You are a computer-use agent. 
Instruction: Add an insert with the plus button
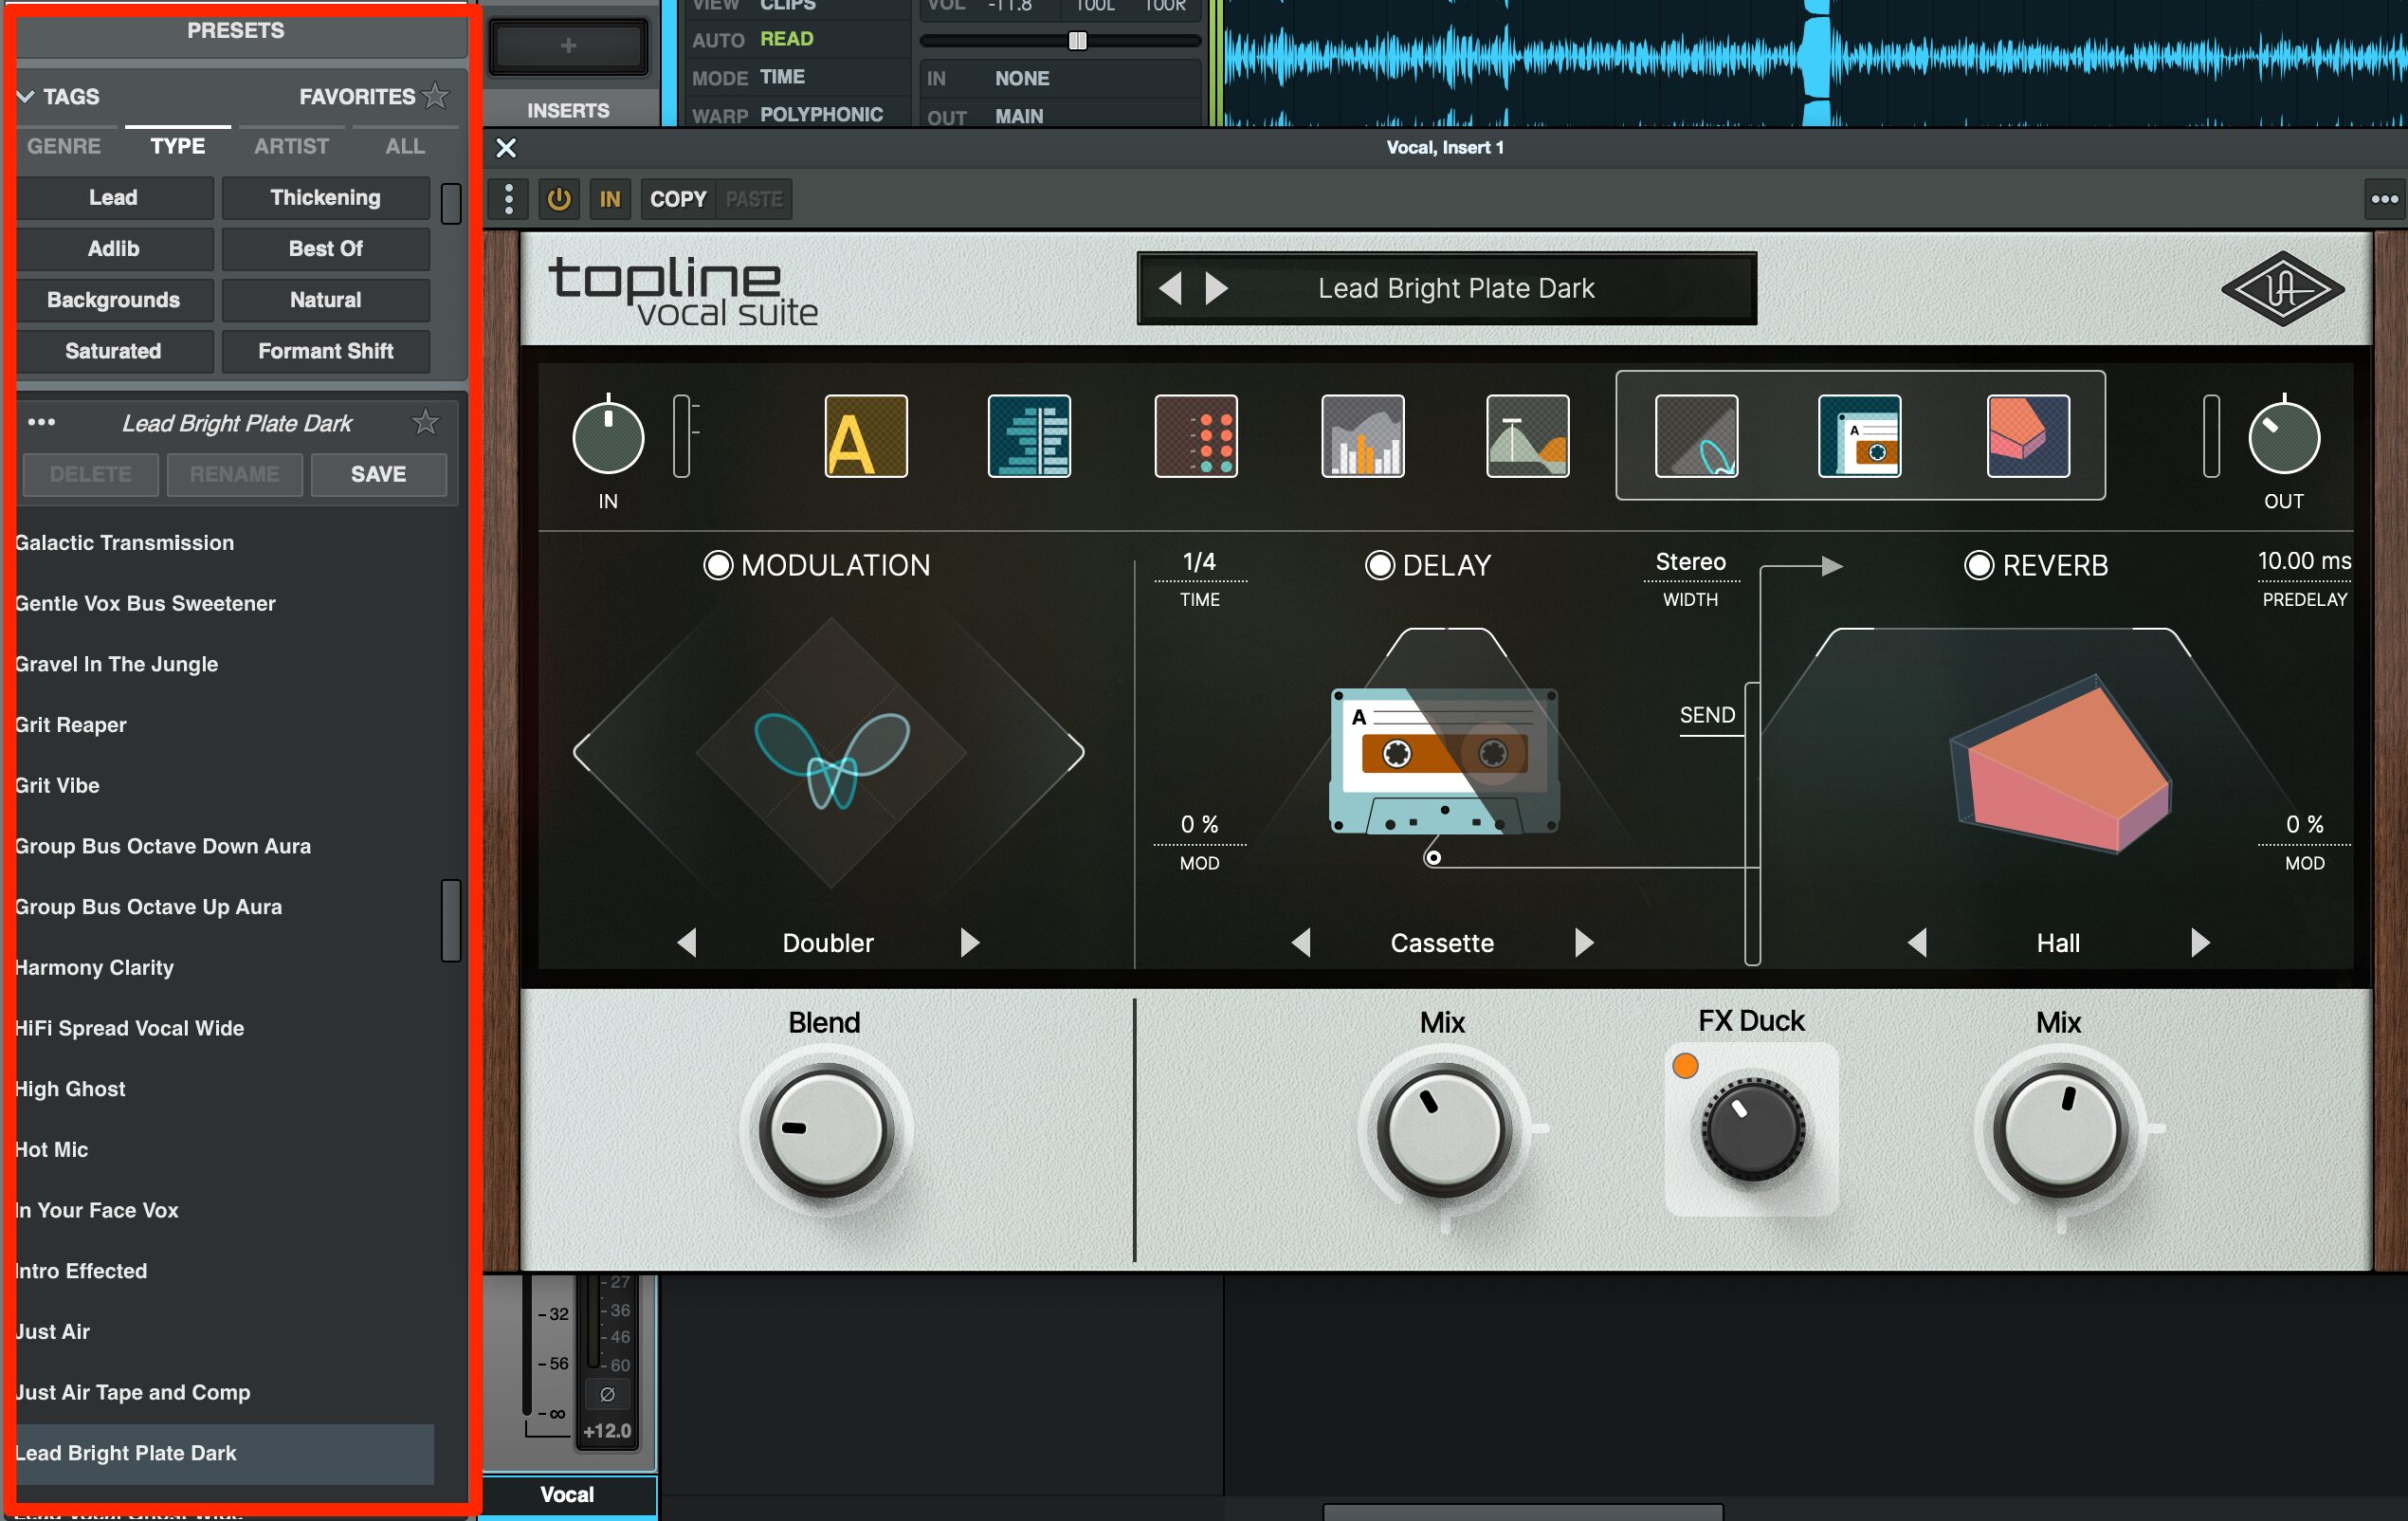(x=568, y=46)
